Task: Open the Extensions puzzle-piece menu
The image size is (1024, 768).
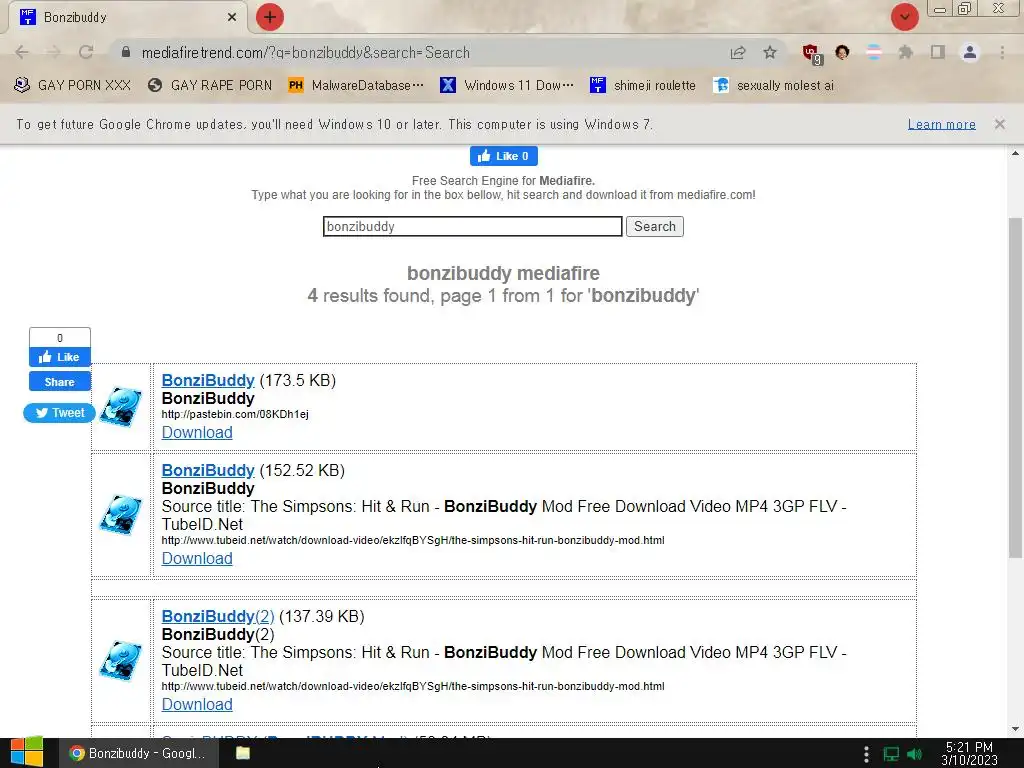Action: click(905, 52)
